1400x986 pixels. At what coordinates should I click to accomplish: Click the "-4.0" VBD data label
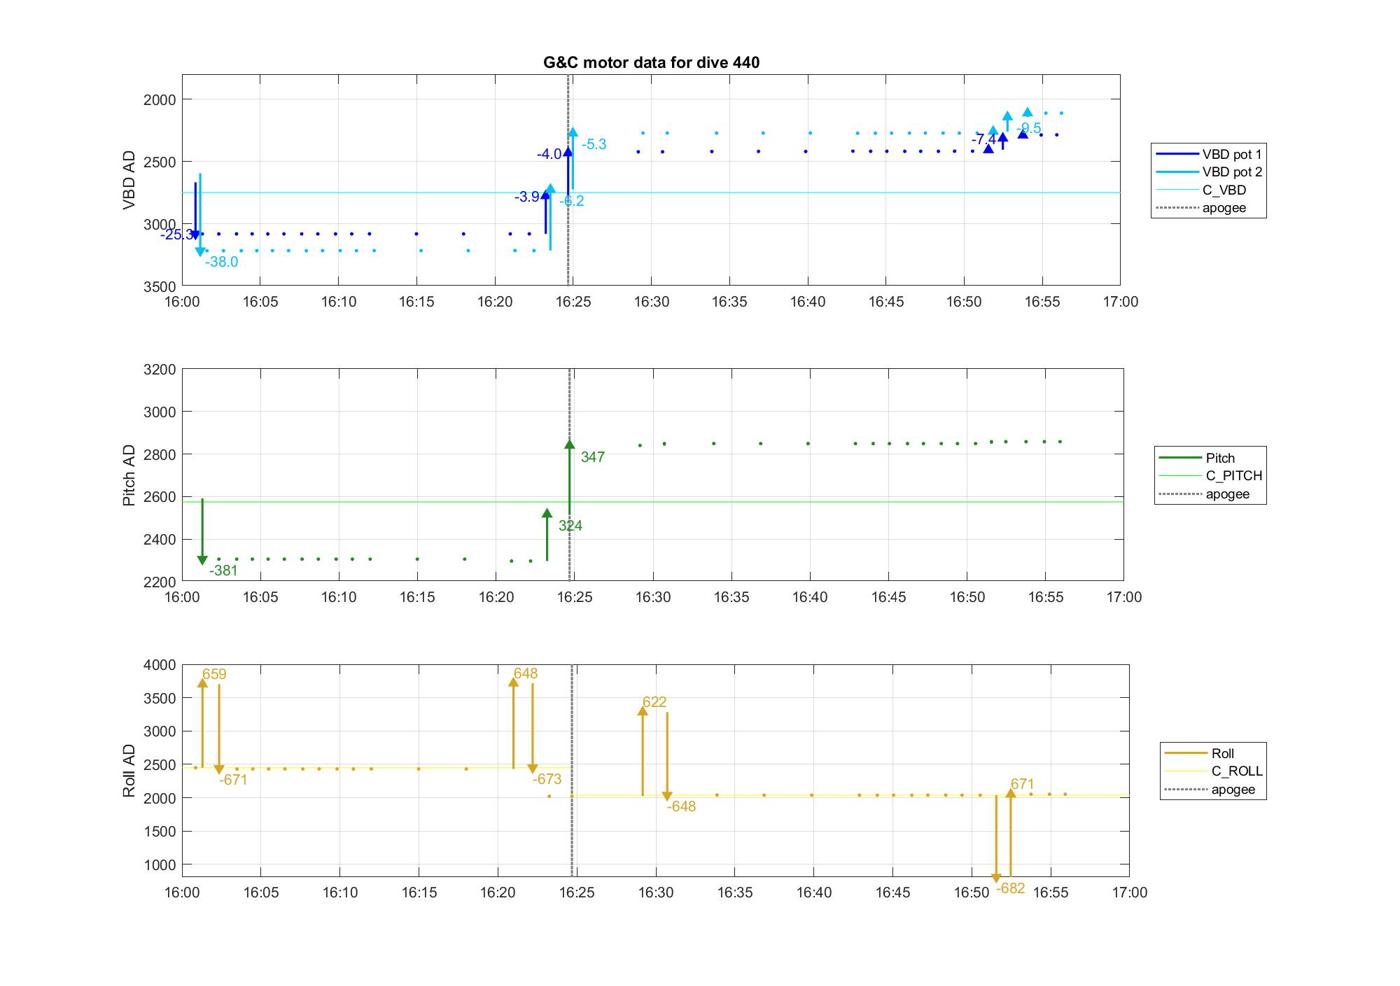[549, 154]
